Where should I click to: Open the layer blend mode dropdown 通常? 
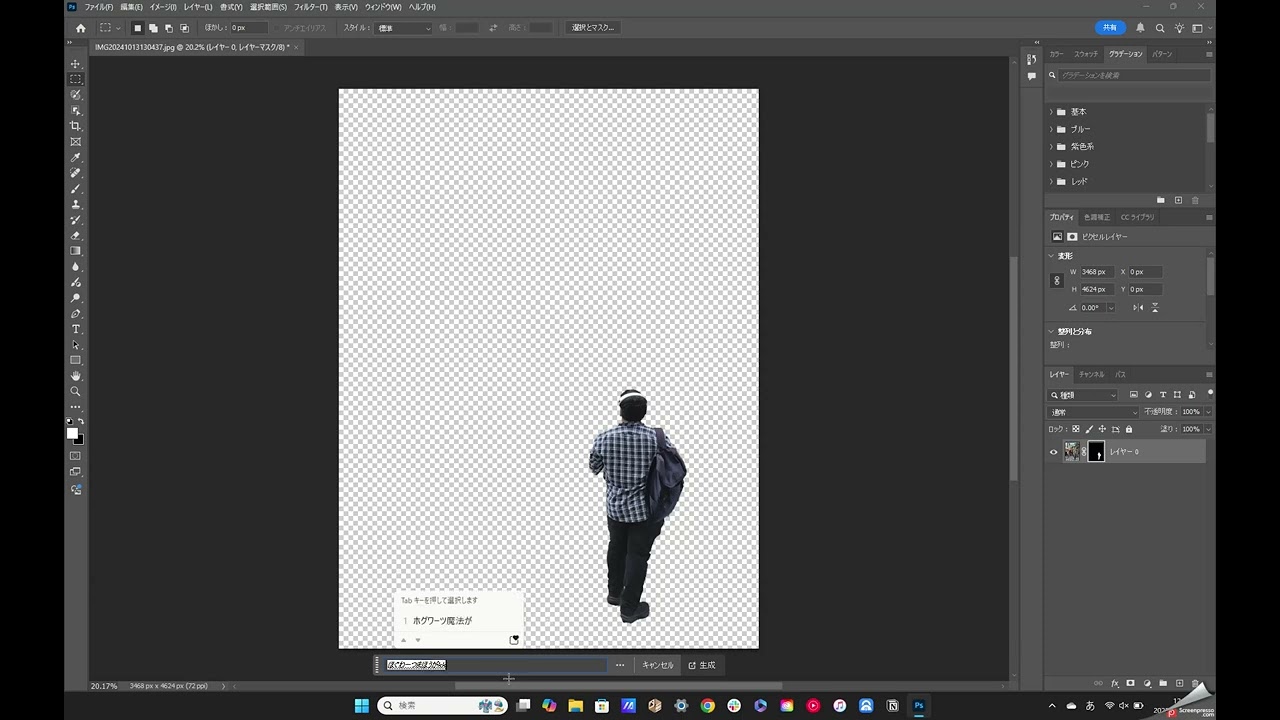point(1094,412)
